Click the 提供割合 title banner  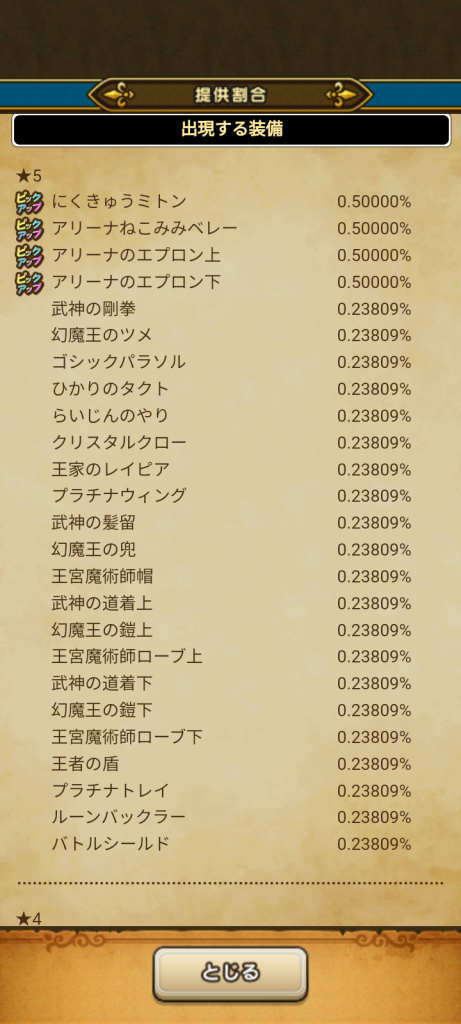[230, 95]
